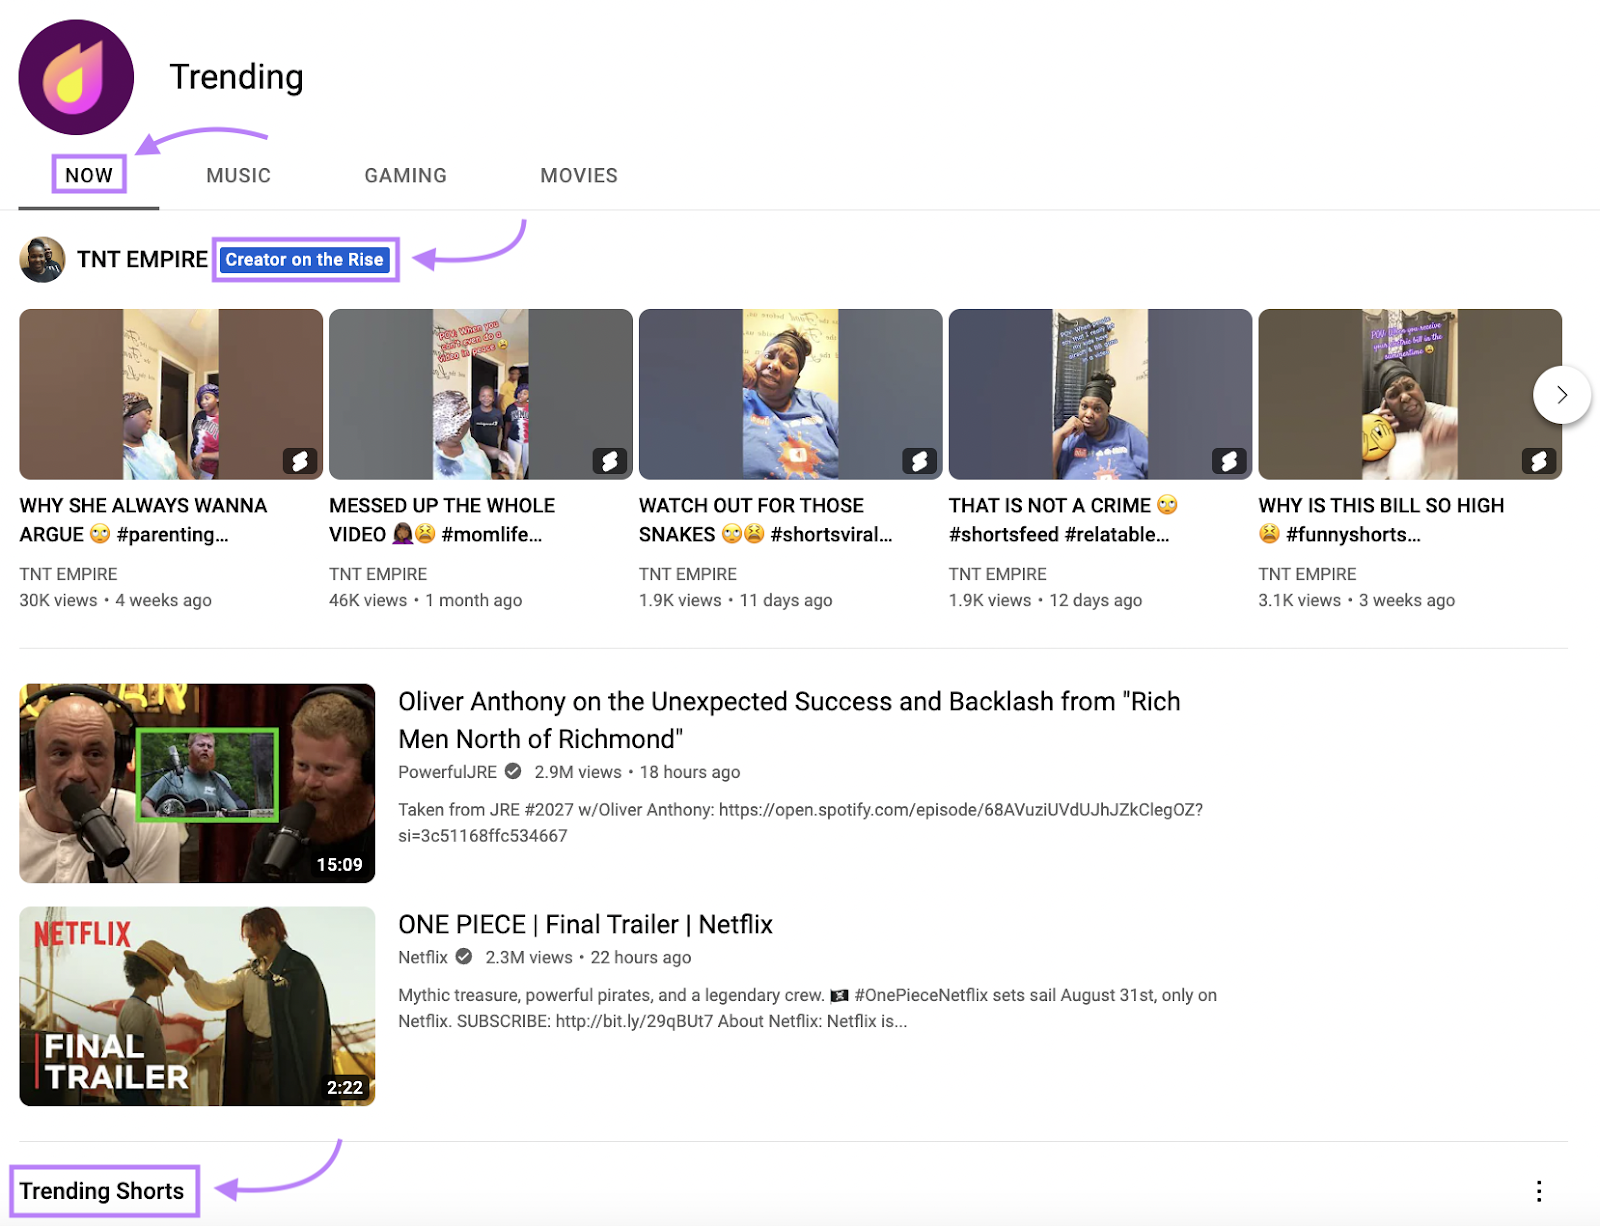Image resolution: width=1600 pixels, height=1226 pixels.
Task: Switch to the MUSIC tab
Action: pyautogui.click(x=238, y=175)
